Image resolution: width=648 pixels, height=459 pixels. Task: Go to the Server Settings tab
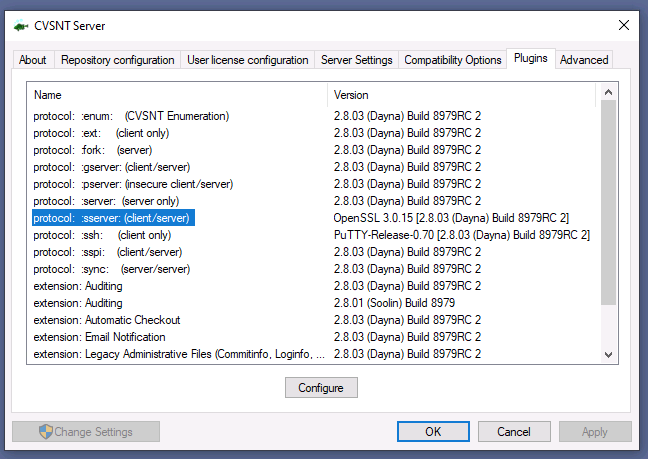point(357,60)
